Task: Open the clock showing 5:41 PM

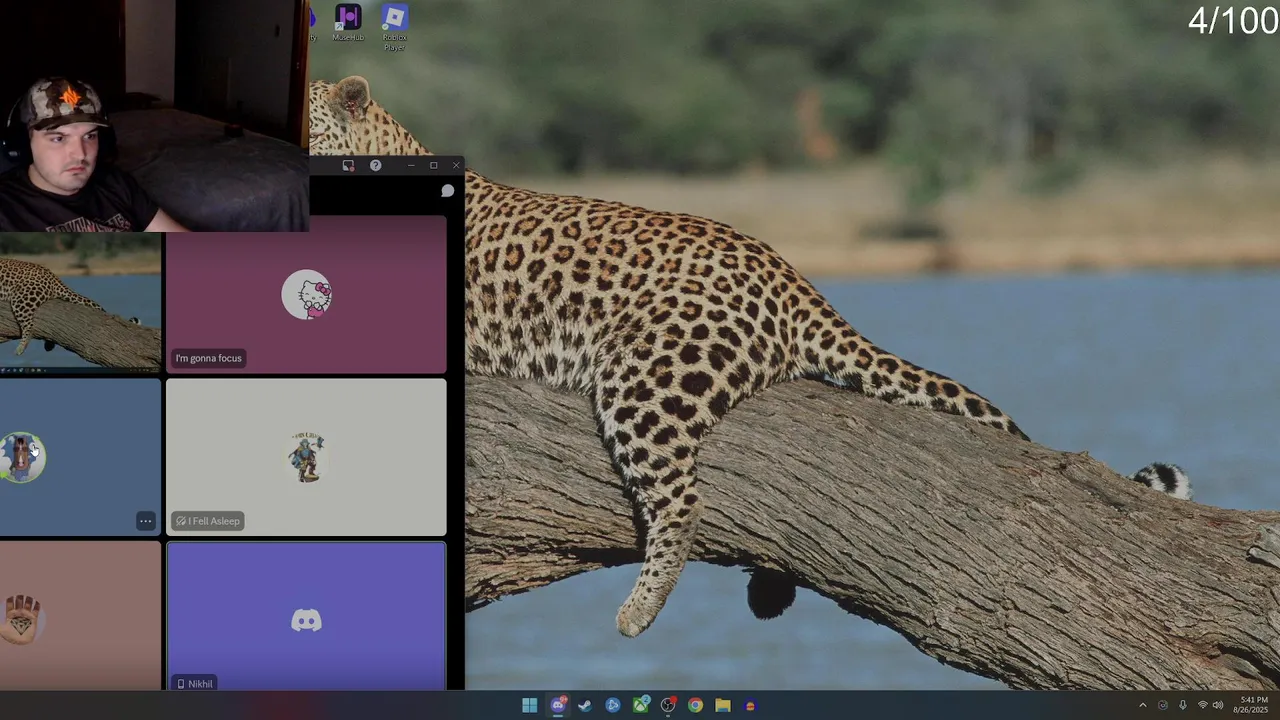Action: click(x=1253, y=705)
